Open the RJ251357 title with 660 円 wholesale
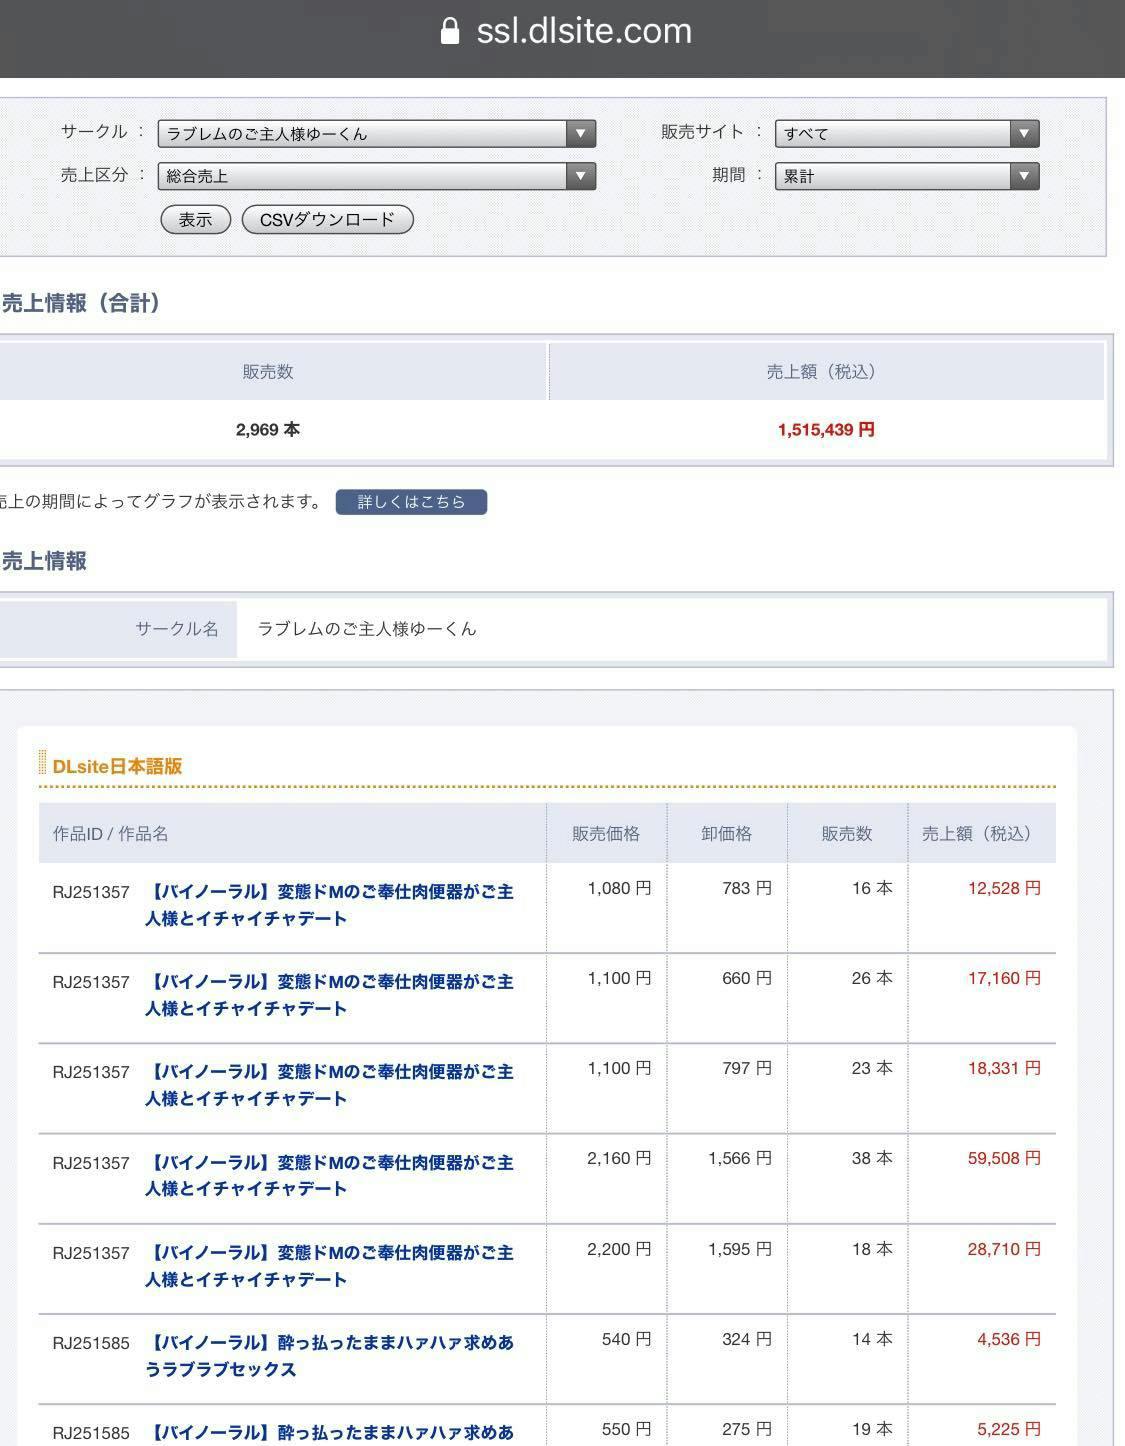 pyautogui.click(x=330, y=995)
